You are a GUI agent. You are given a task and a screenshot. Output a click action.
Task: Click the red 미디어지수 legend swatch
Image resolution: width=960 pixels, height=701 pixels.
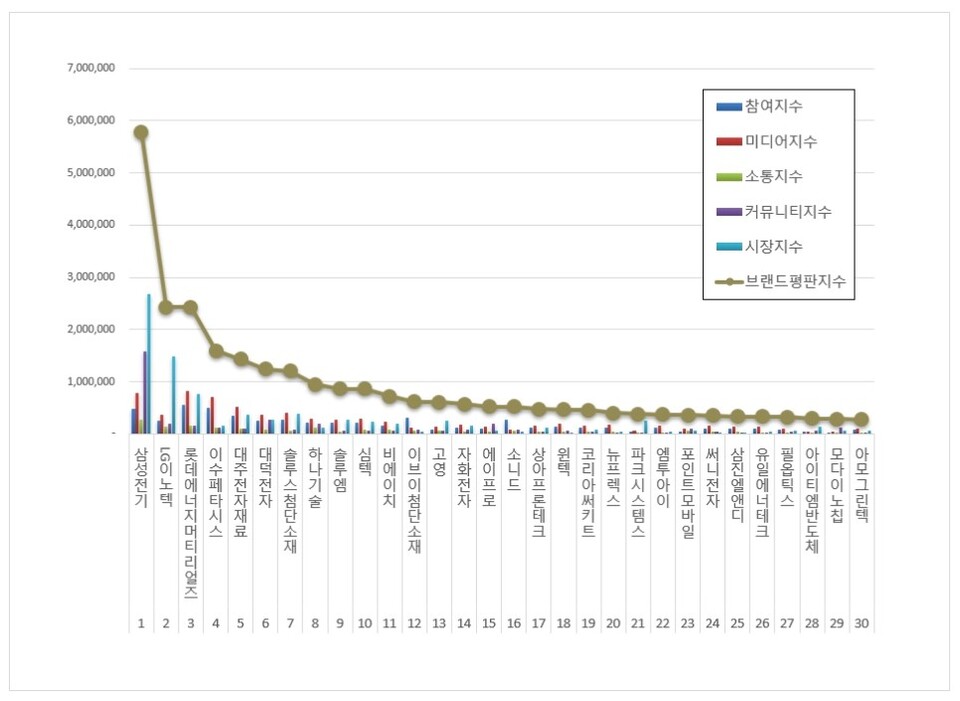coord(729,141)
